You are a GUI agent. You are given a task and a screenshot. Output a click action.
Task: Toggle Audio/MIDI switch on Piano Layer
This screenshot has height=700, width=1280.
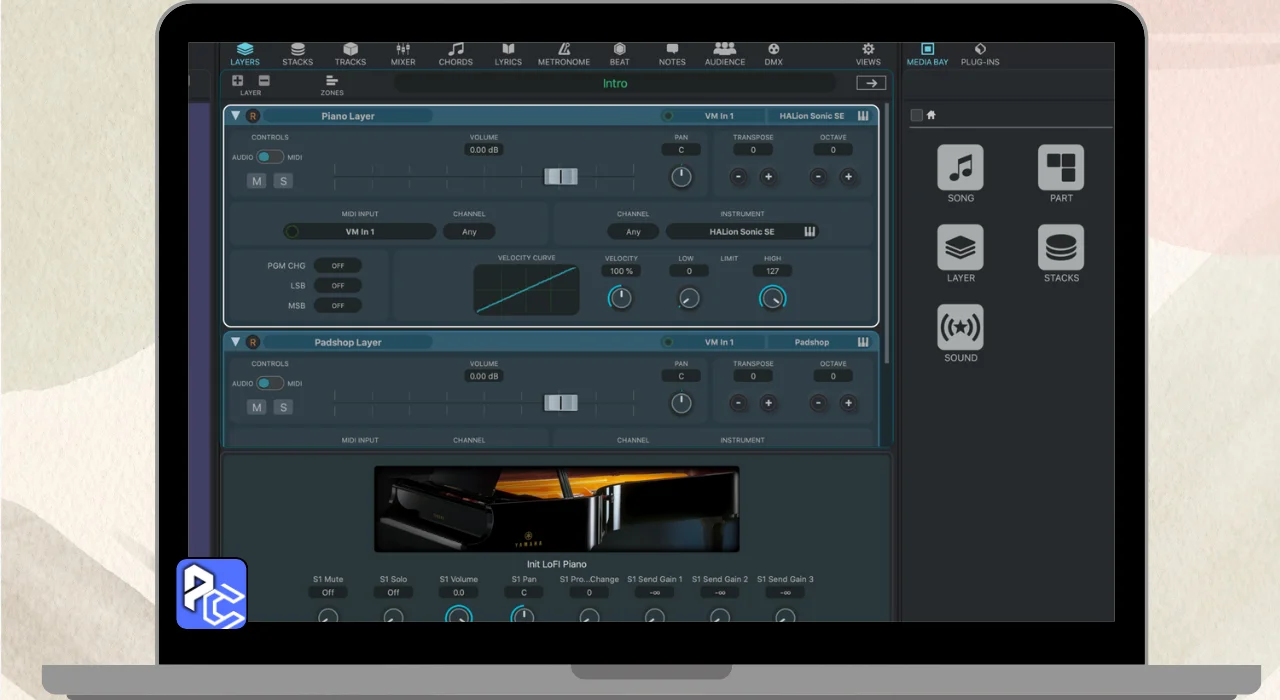pyautogui.click(x=270, y=157)
